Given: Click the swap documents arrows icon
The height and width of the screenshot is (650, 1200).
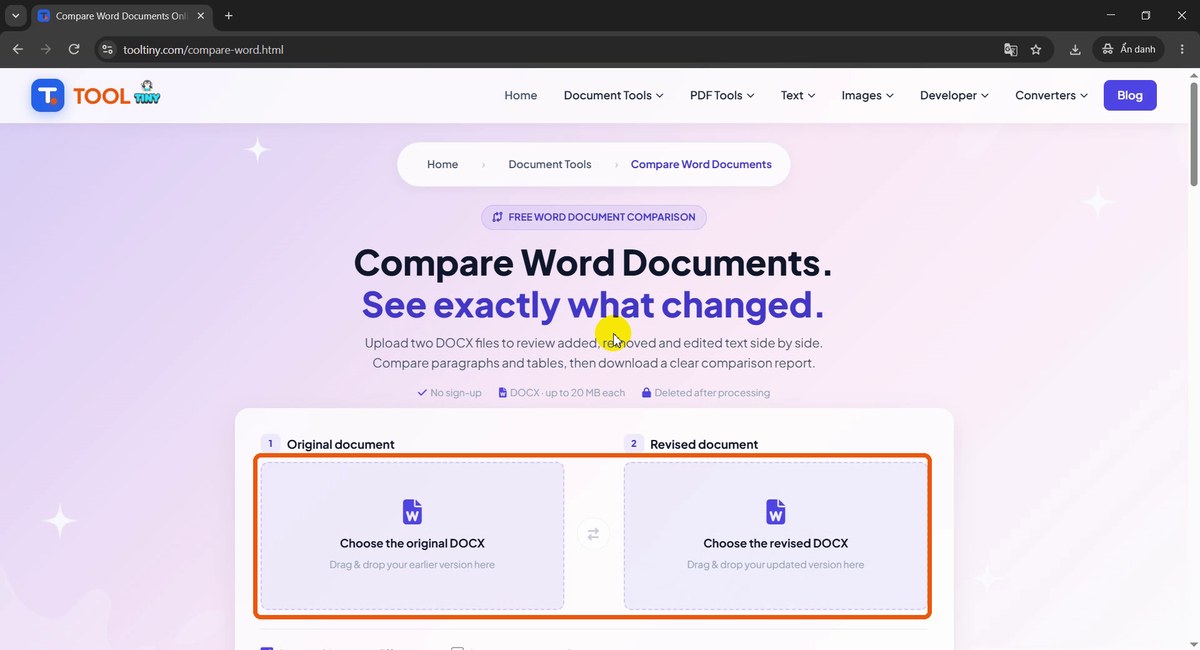Looking at the screenshot, I should [593, 534].
